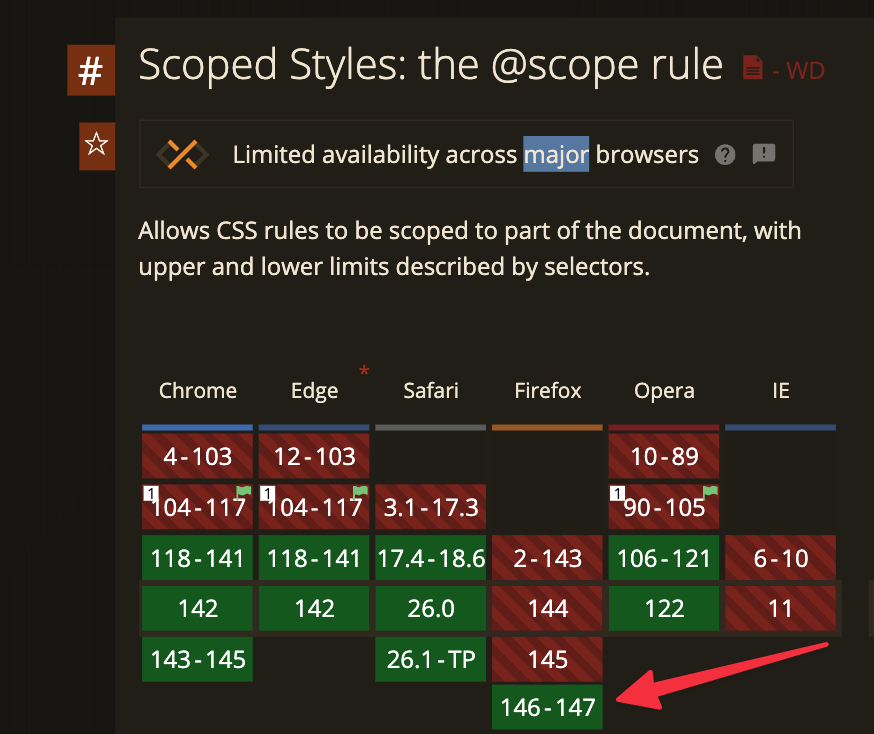Click the green flag on Chrome 104-117
874x734 pixels.
coord(244,491)
